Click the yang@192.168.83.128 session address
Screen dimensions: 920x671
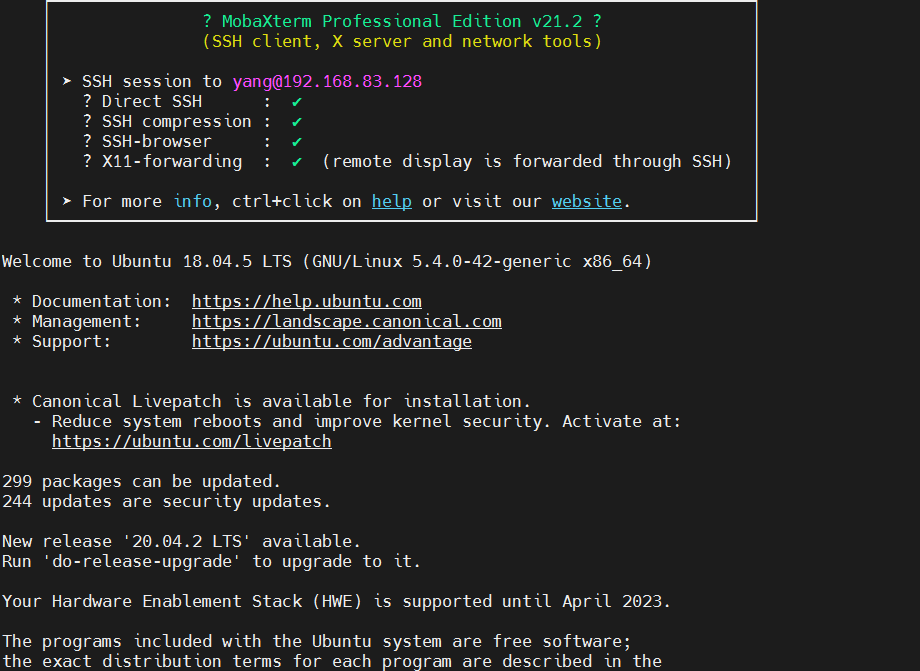(327, 82)
